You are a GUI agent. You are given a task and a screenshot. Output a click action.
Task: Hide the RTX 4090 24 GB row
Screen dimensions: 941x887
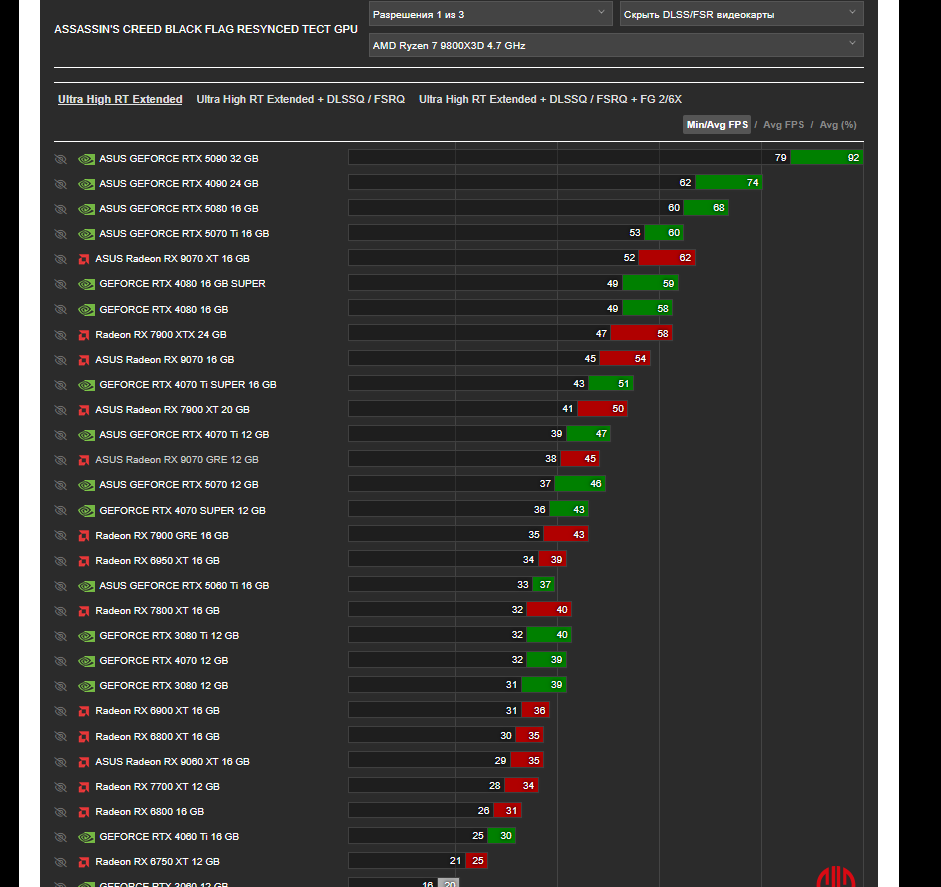pyautogui.click(x=61, y=184)
